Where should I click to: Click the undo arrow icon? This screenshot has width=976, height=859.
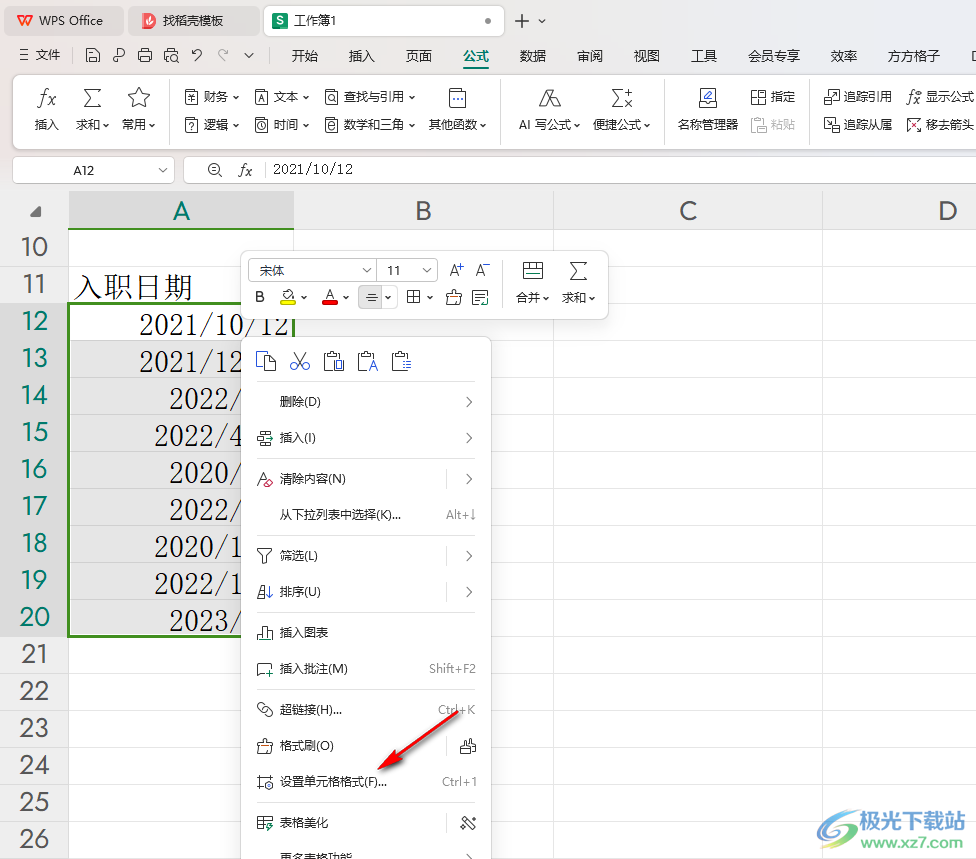[x=197, y=55]
